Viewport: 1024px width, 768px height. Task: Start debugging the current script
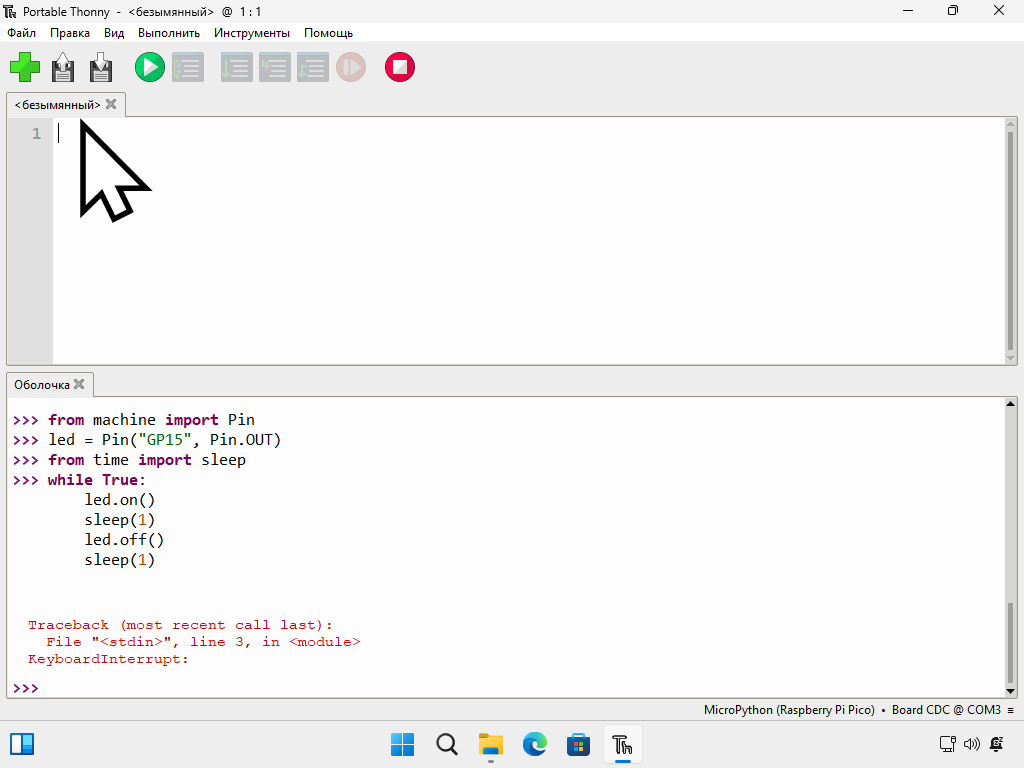[188, 67]
